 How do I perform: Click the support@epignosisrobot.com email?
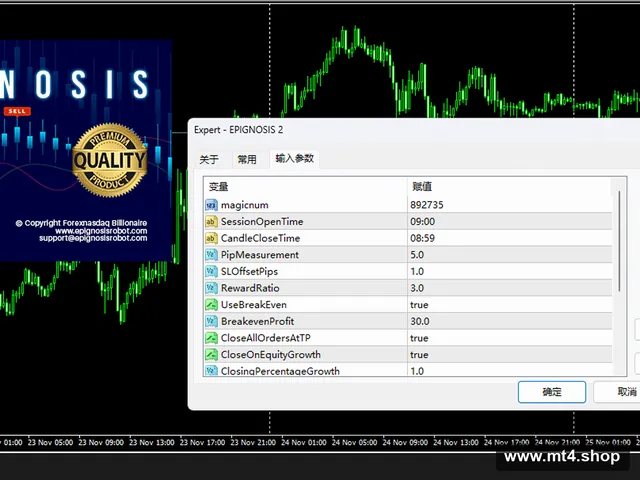click(x=93, y=238)
